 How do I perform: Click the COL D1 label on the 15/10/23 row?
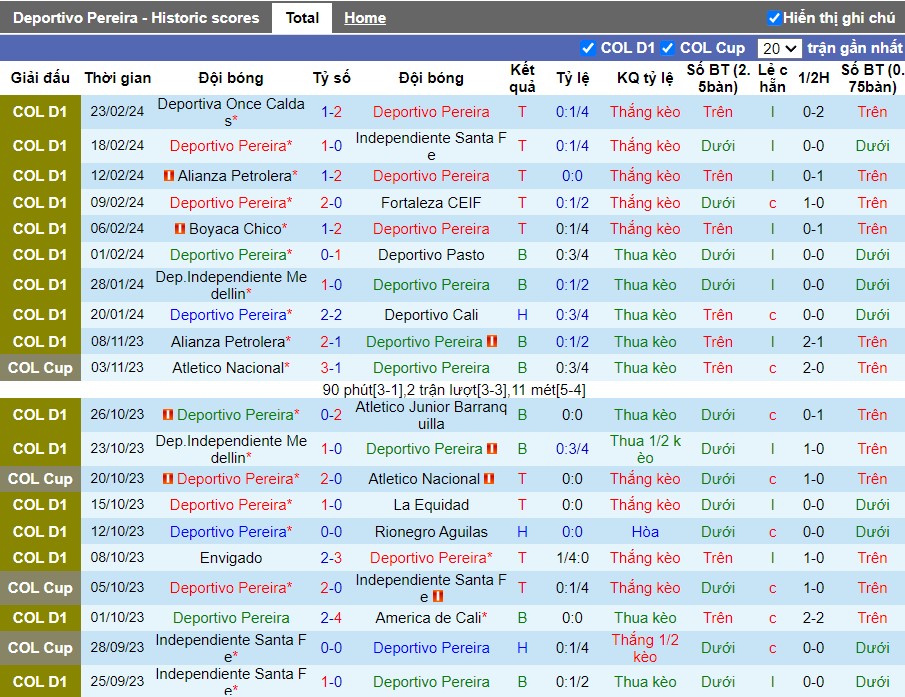(x=40, y=505)
